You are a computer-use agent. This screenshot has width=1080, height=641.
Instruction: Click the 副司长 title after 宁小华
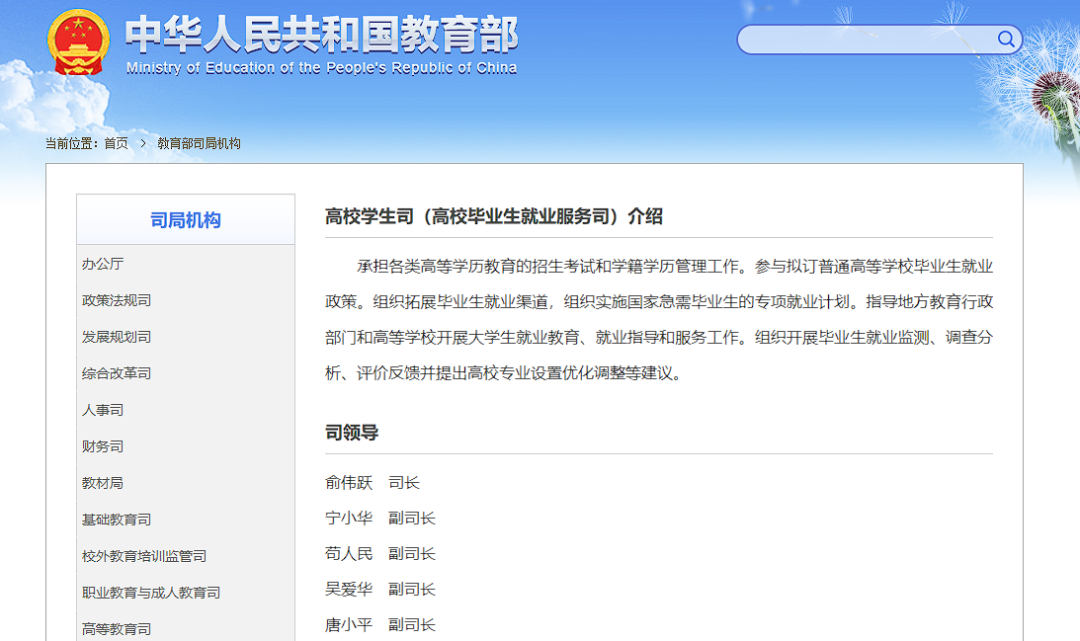412,518
